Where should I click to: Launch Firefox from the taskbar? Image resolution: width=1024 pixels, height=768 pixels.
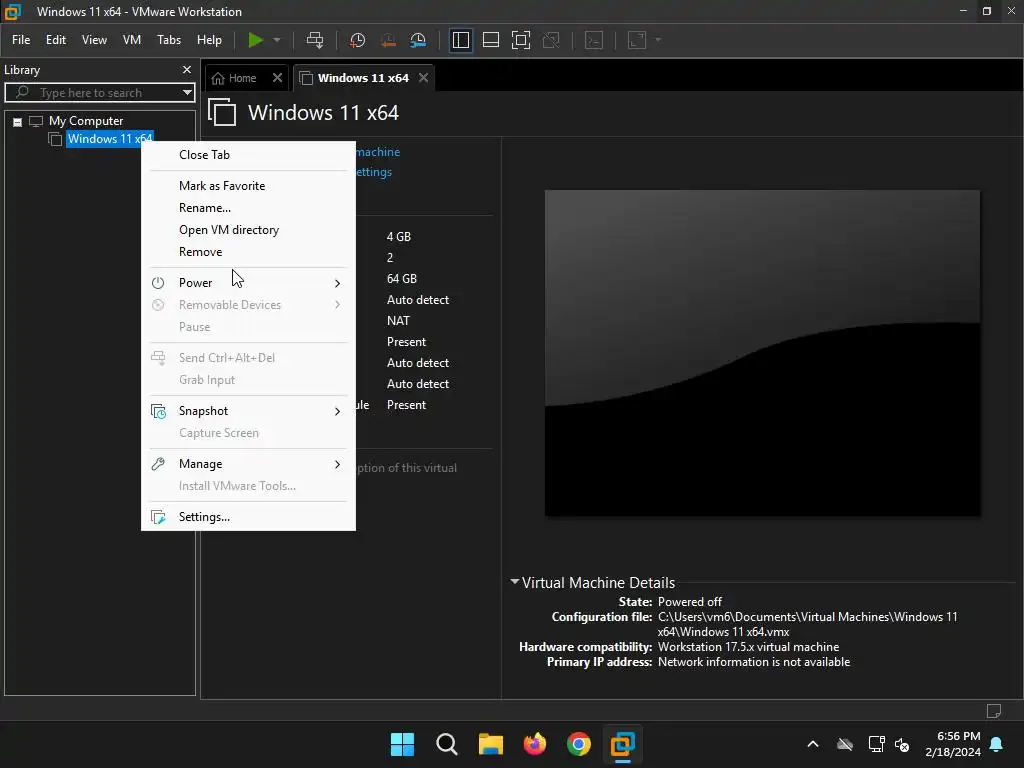point(535,744)
